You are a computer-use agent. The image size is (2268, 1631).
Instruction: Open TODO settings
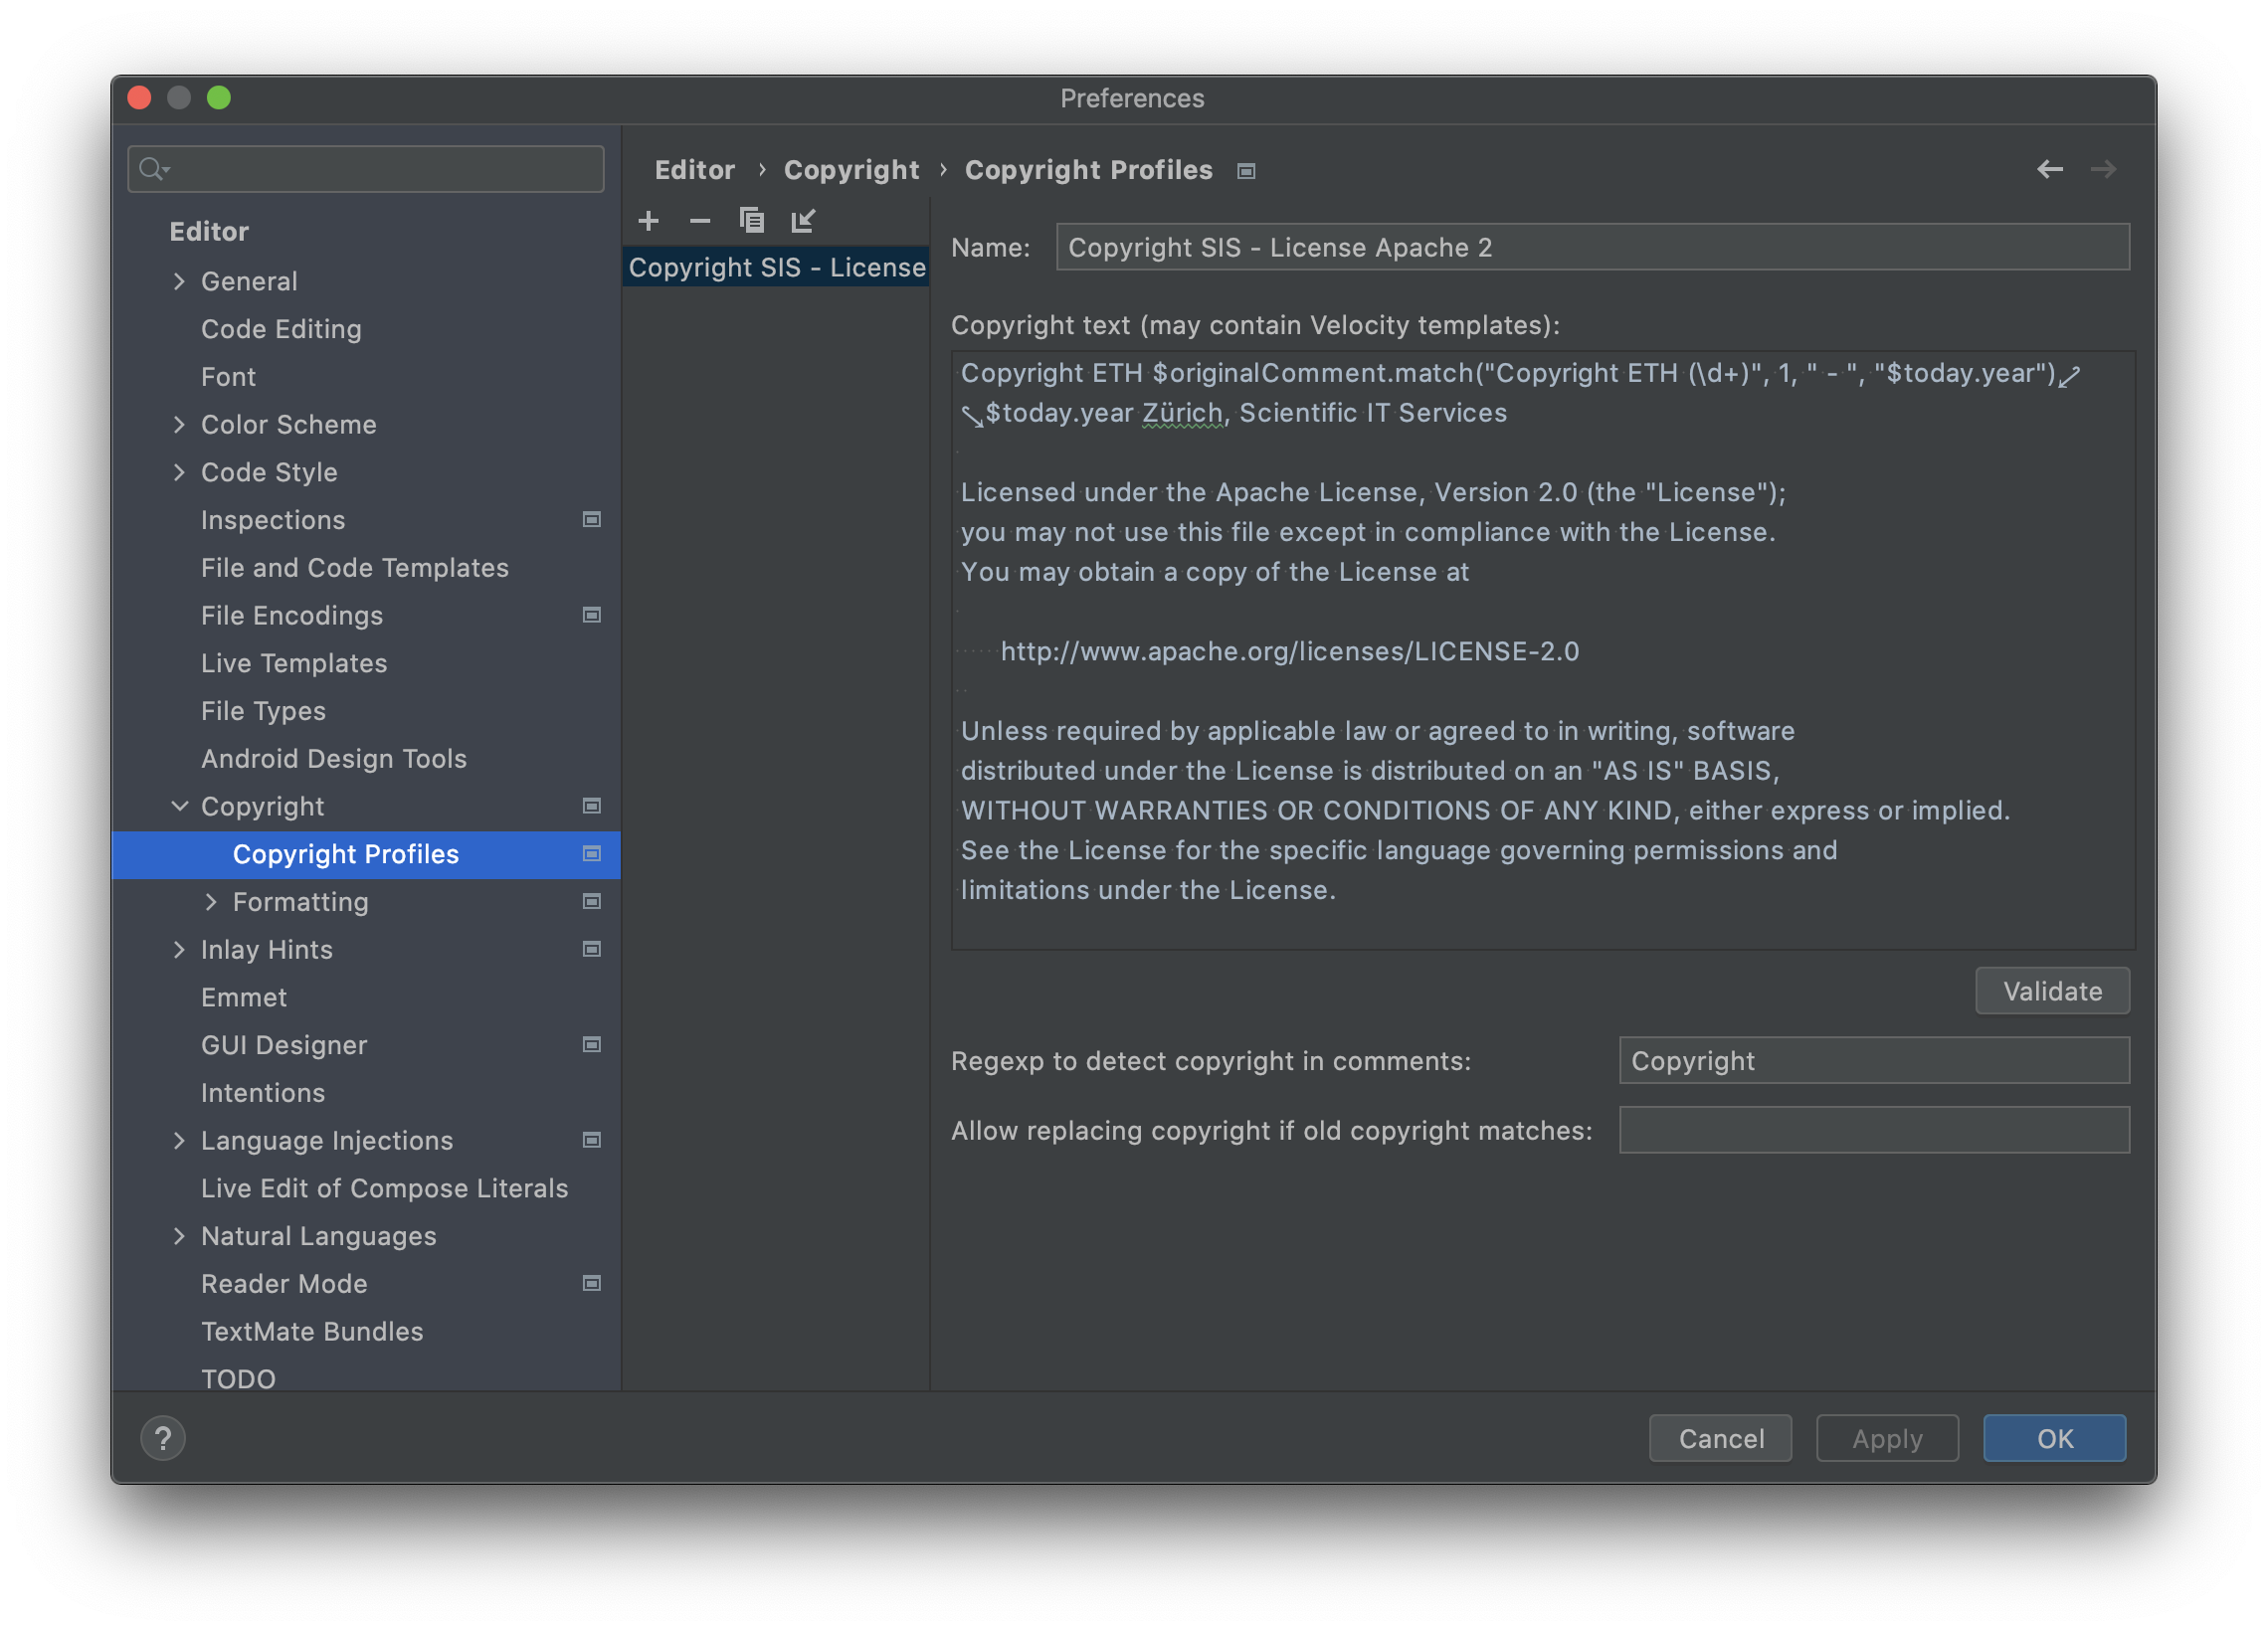[238, 1379]
